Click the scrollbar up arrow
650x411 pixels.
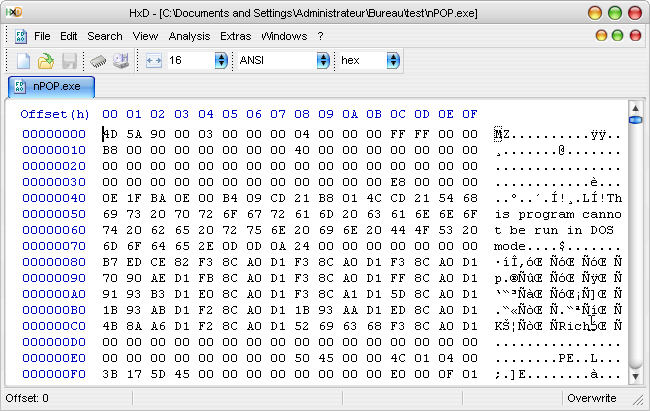click(635, 108)
